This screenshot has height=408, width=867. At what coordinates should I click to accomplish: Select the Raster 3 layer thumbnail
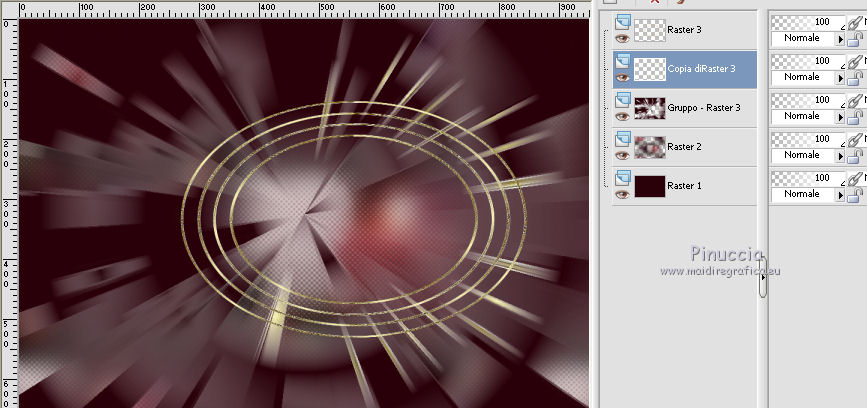[x=650, y=30]
